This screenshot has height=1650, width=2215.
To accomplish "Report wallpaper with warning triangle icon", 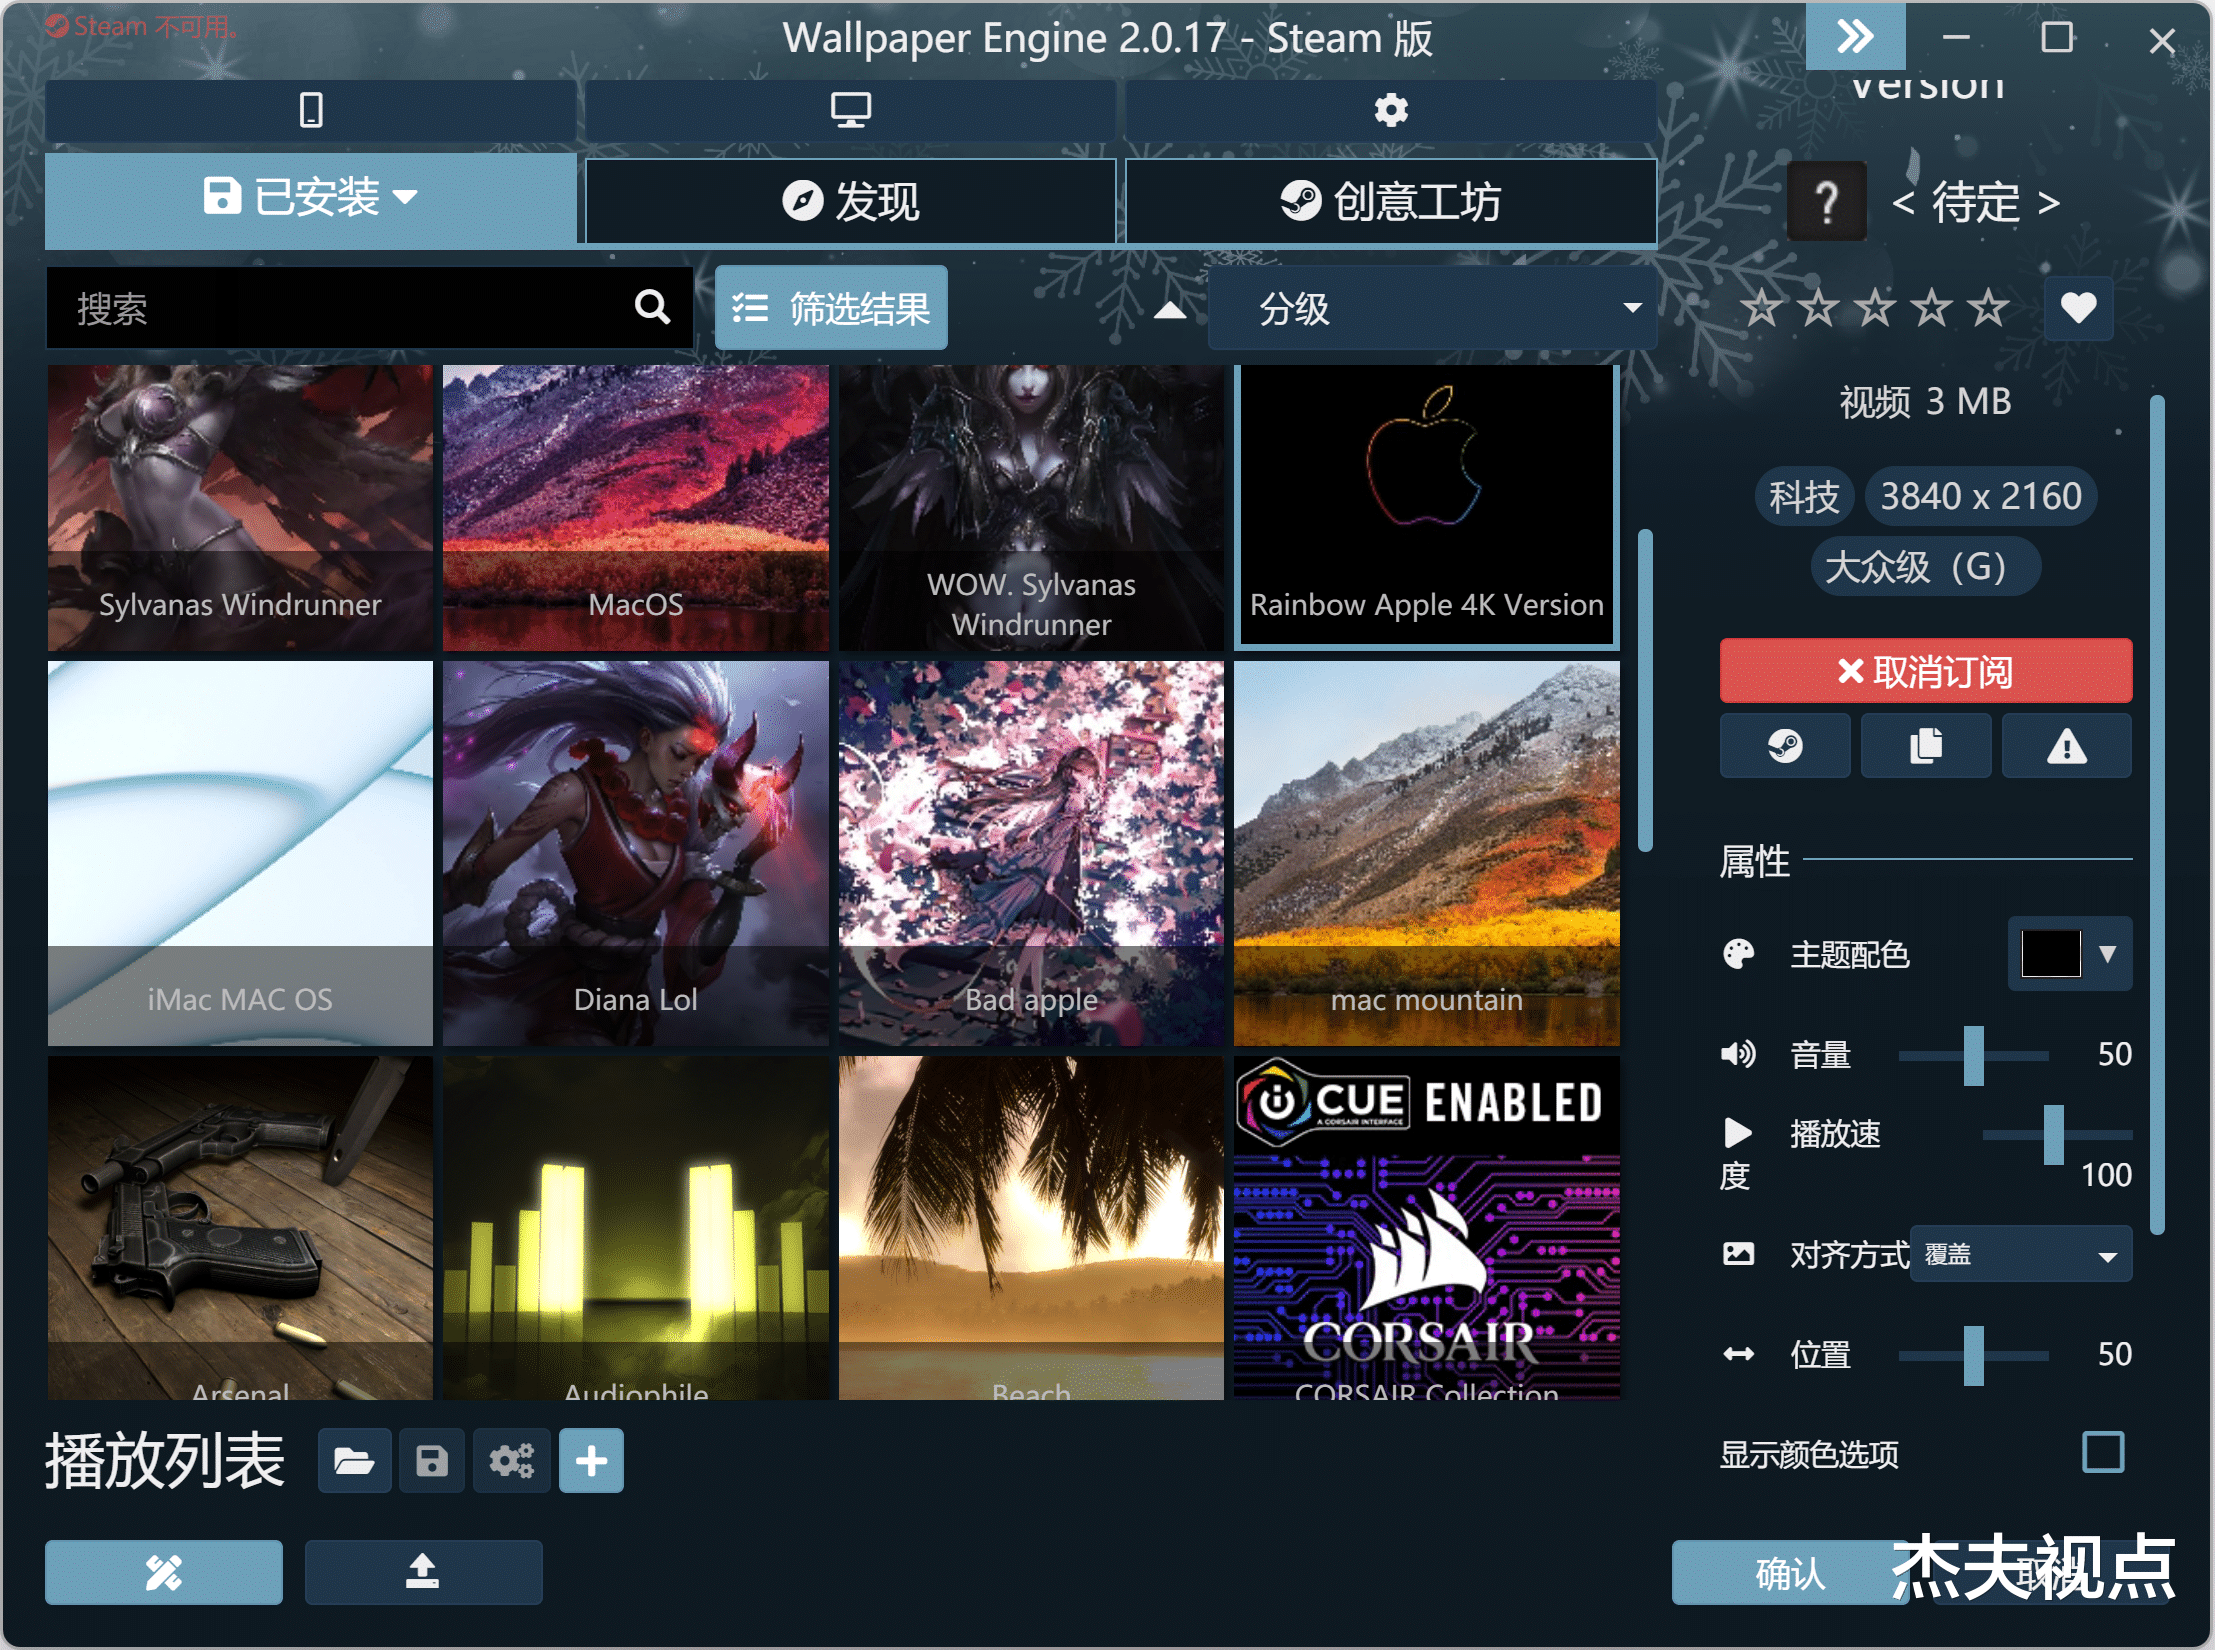I will 2066,746.
